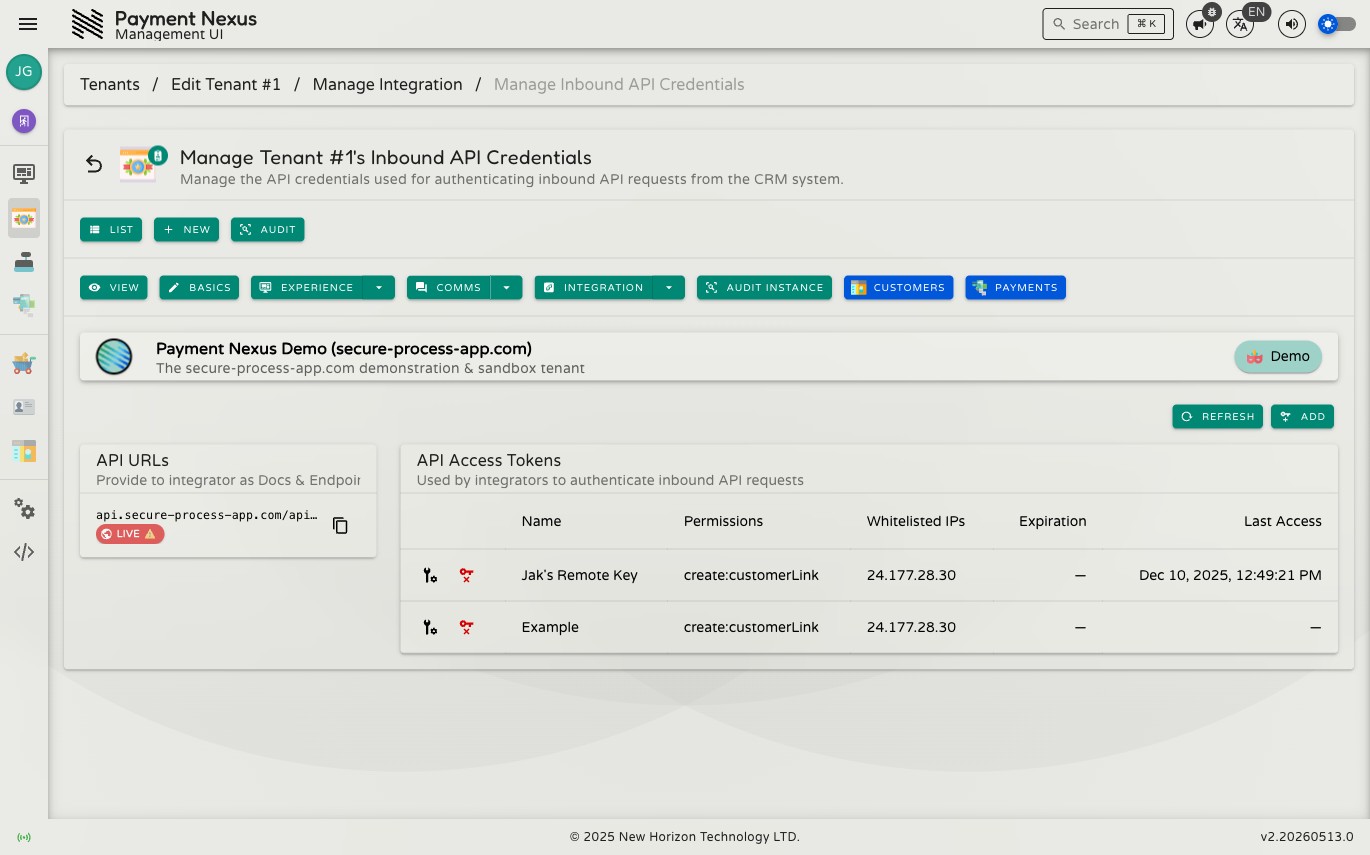
Task: Click the megaphone announcements icon
Action: [1200, 24]
